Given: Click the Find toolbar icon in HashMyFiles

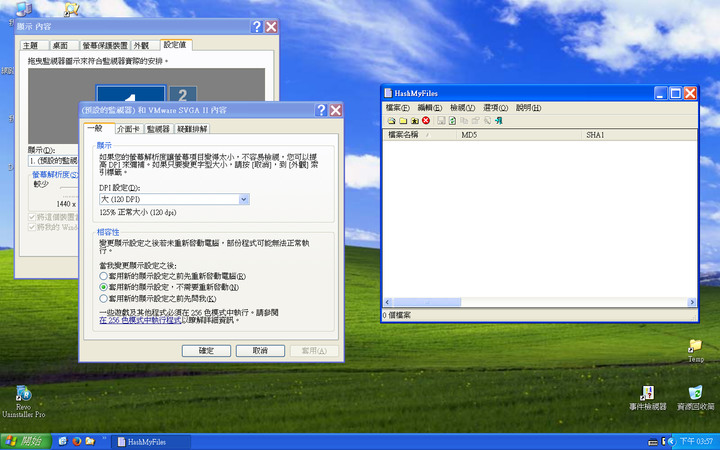Looking at the screenshot, I should pos(487,121).
